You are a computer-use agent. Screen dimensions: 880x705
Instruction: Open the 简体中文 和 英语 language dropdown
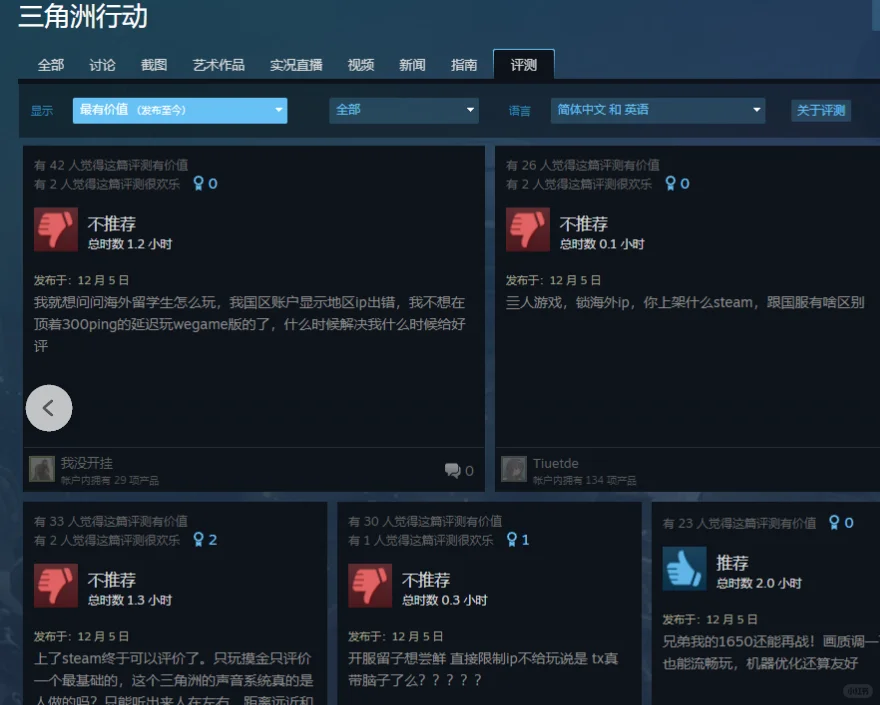coord(657,110)
